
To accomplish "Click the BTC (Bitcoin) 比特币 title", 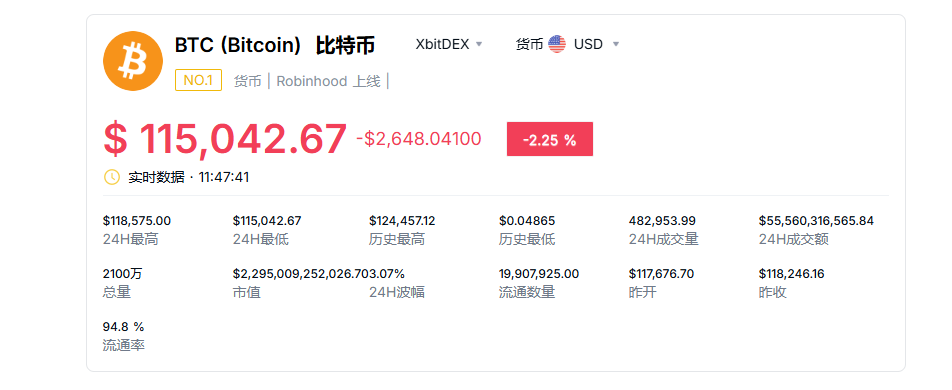I will click(x=274, y=45).
